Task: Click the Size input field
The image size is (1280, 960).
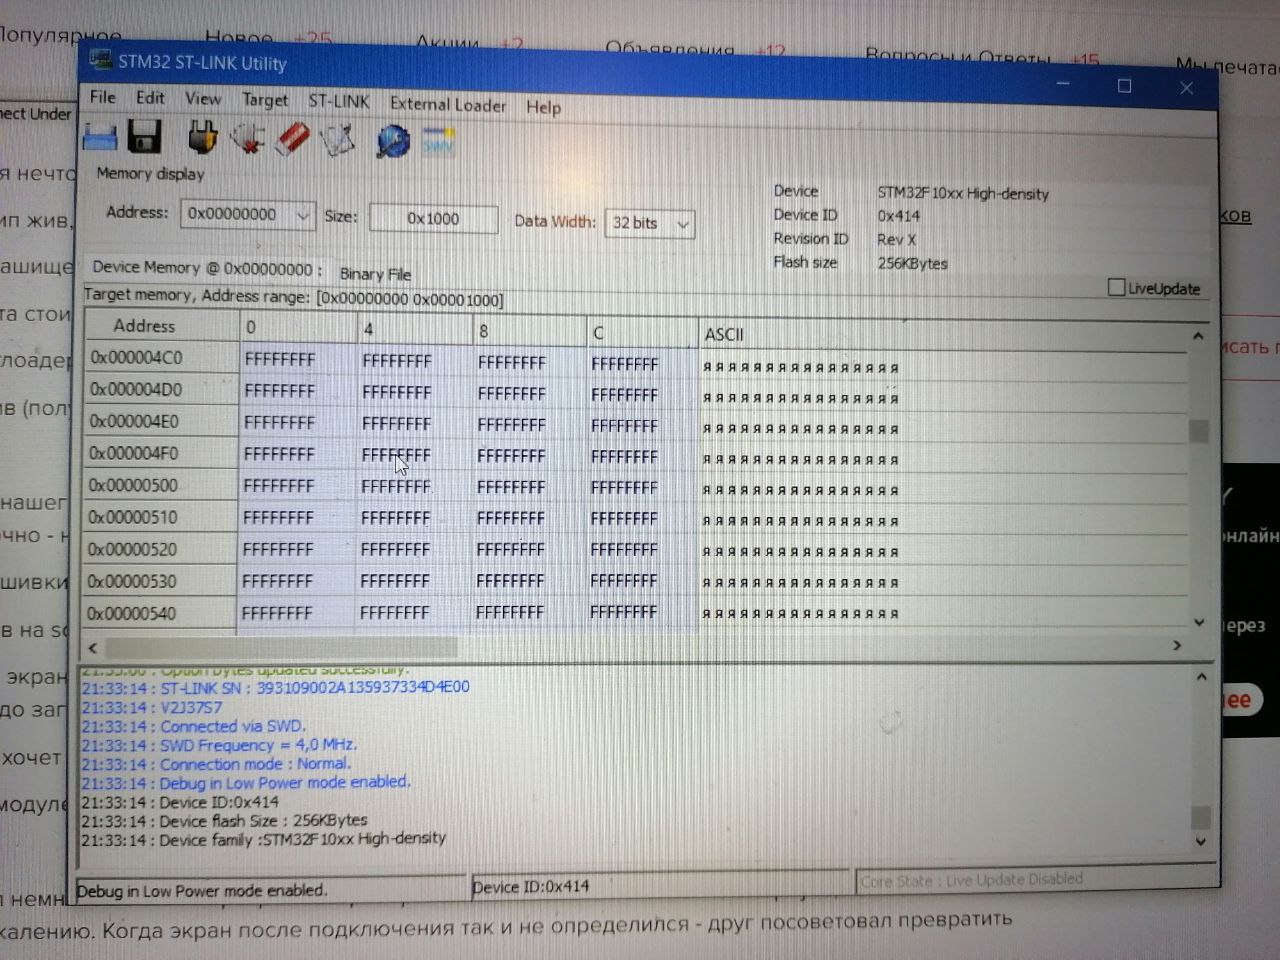Action: 433,218
